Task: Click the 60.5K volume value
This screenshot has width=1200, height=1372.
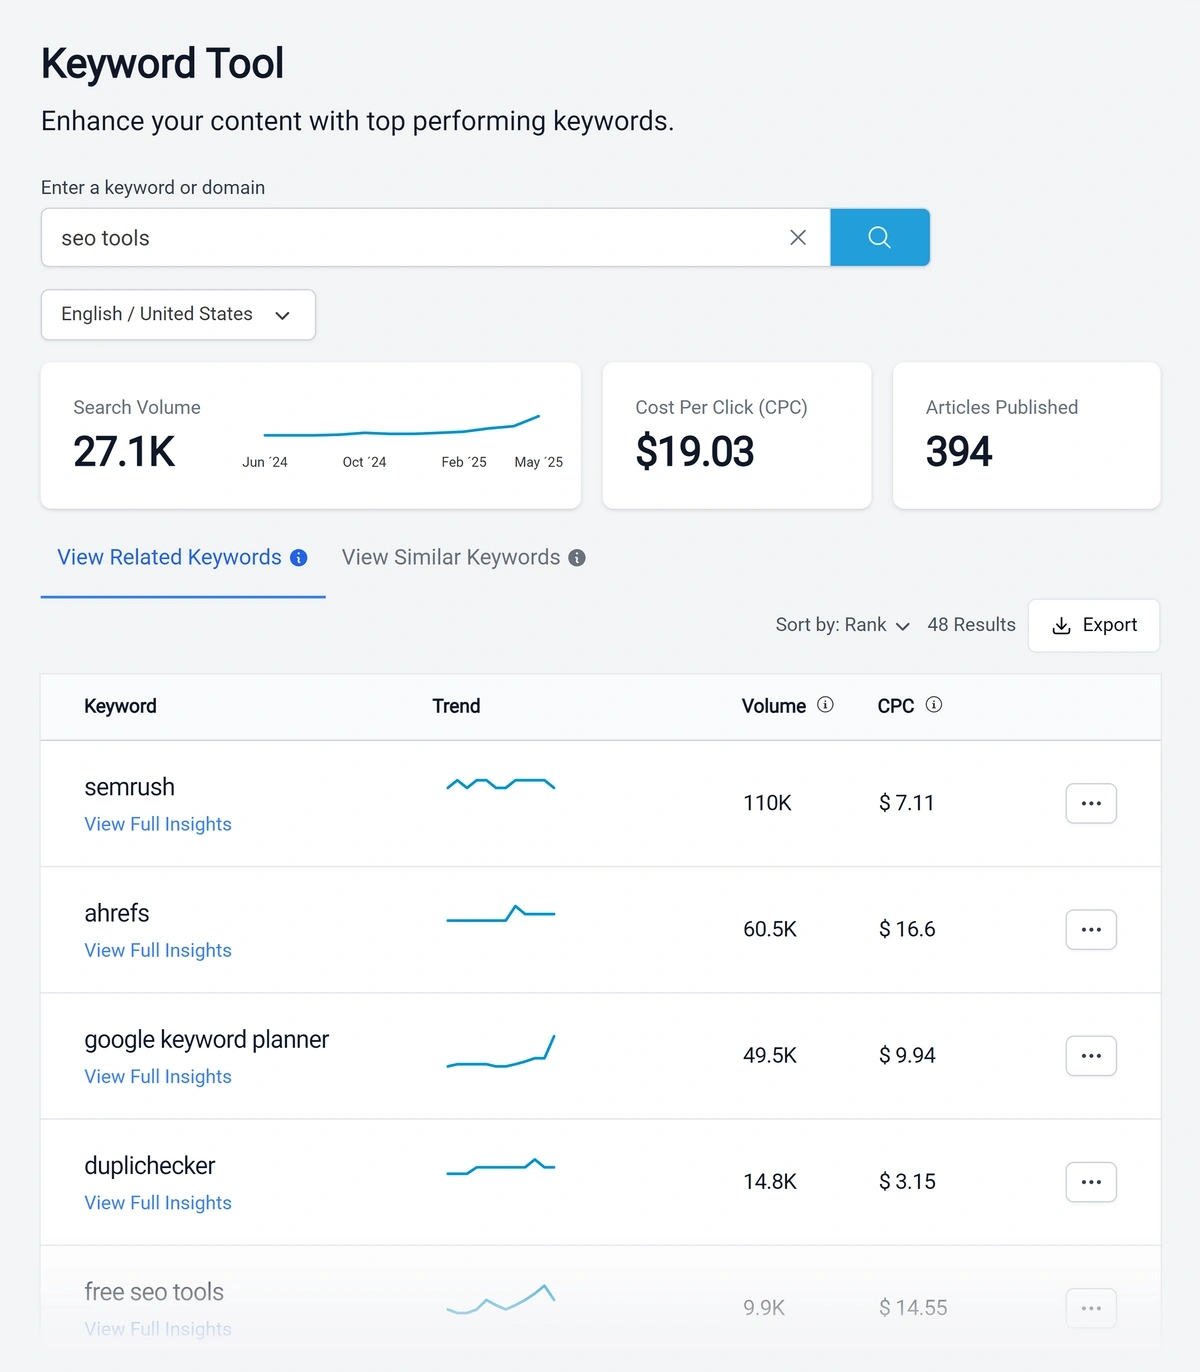Action: click(770, 929)
